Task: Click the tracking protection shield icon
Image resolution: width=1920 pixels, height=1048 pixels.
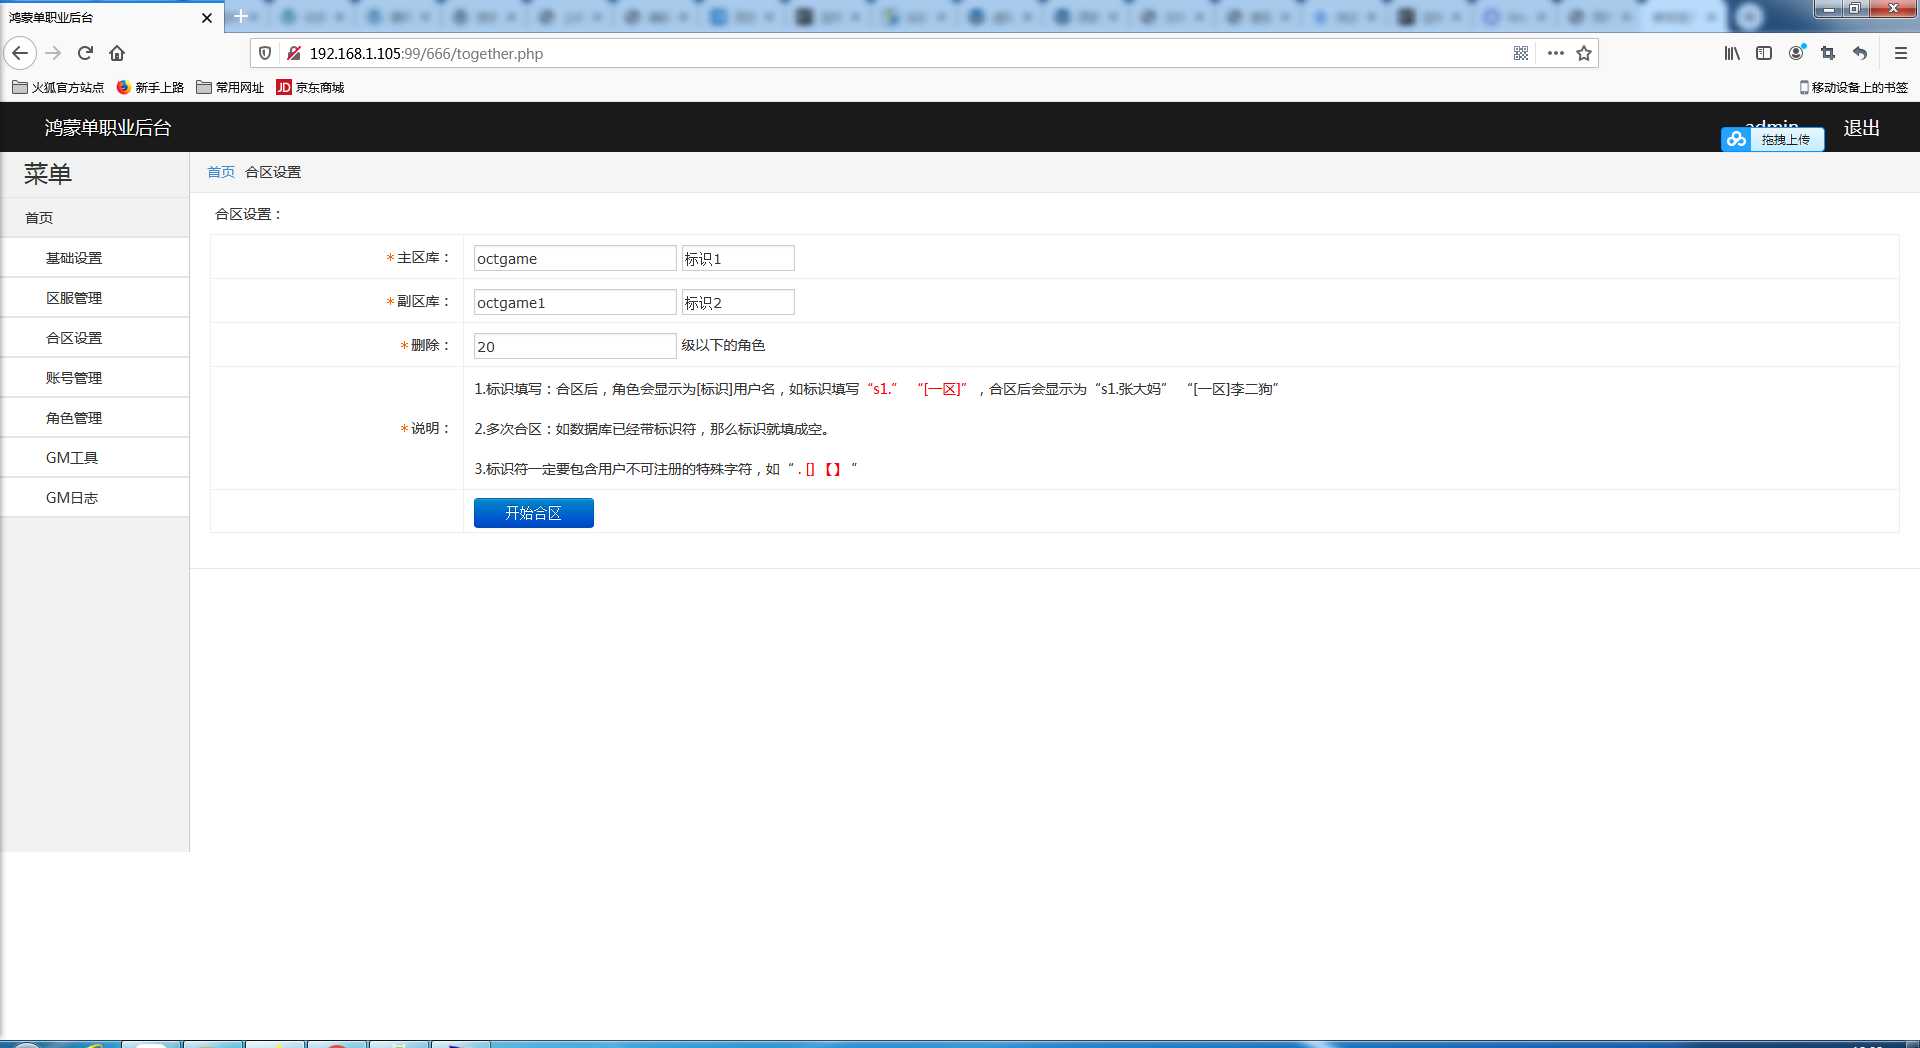Action: [x=265, y=53]
